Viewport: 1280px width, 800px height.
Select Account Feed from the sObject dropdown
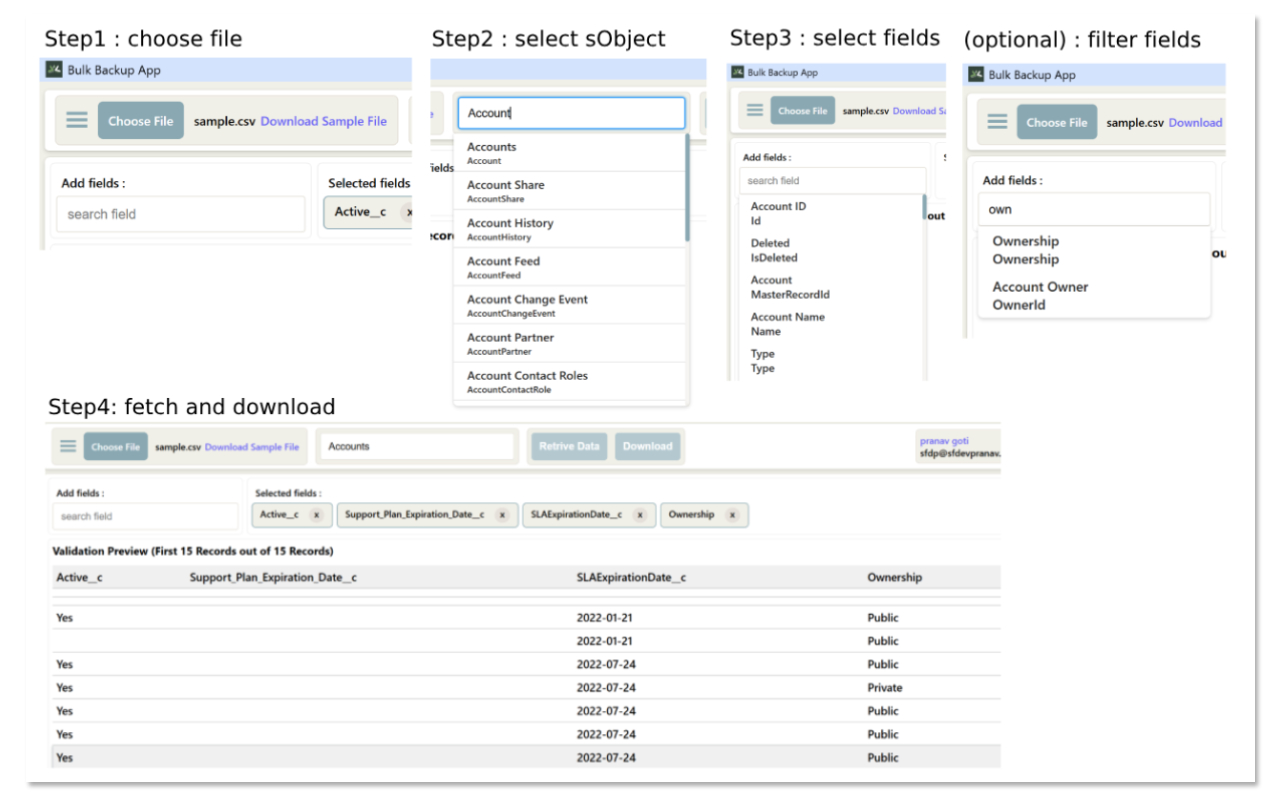click(x=569, y=267)
